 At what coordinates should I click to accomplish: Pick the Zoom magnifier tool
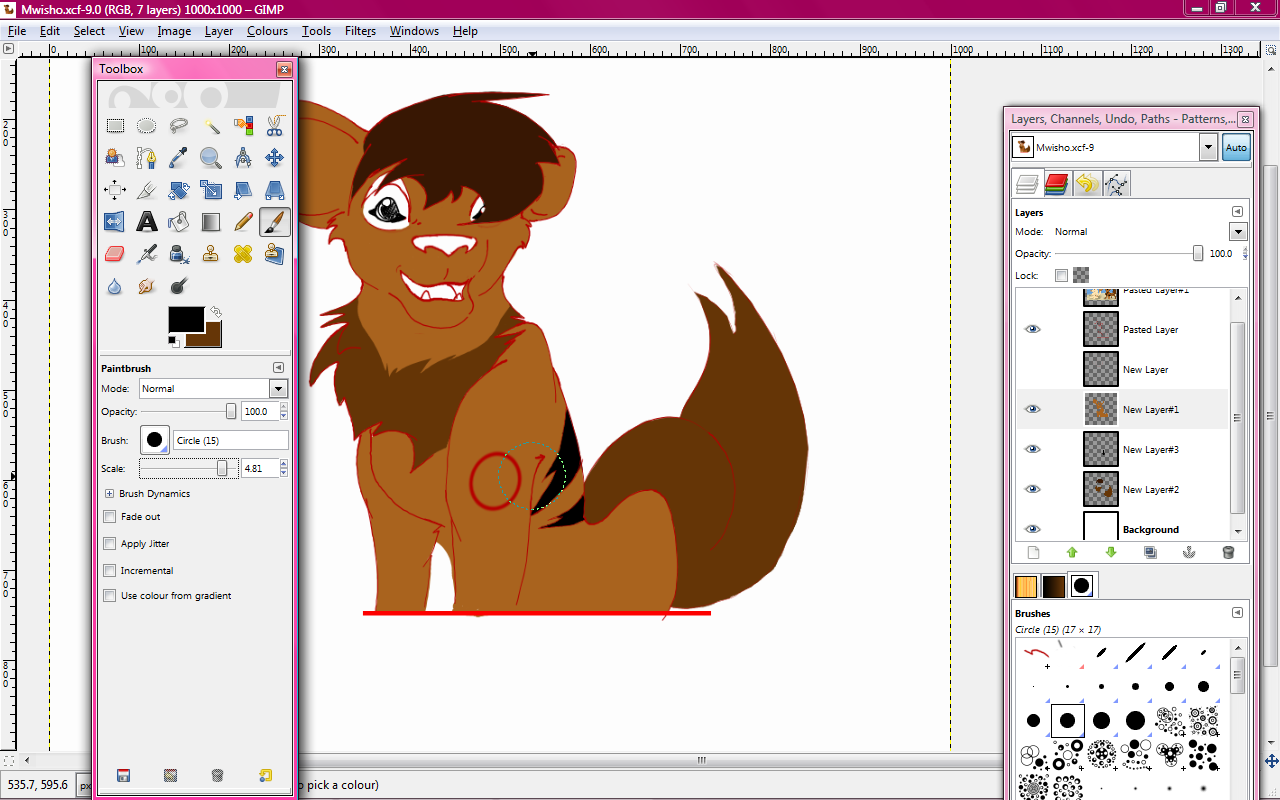[x=211, y=158]
